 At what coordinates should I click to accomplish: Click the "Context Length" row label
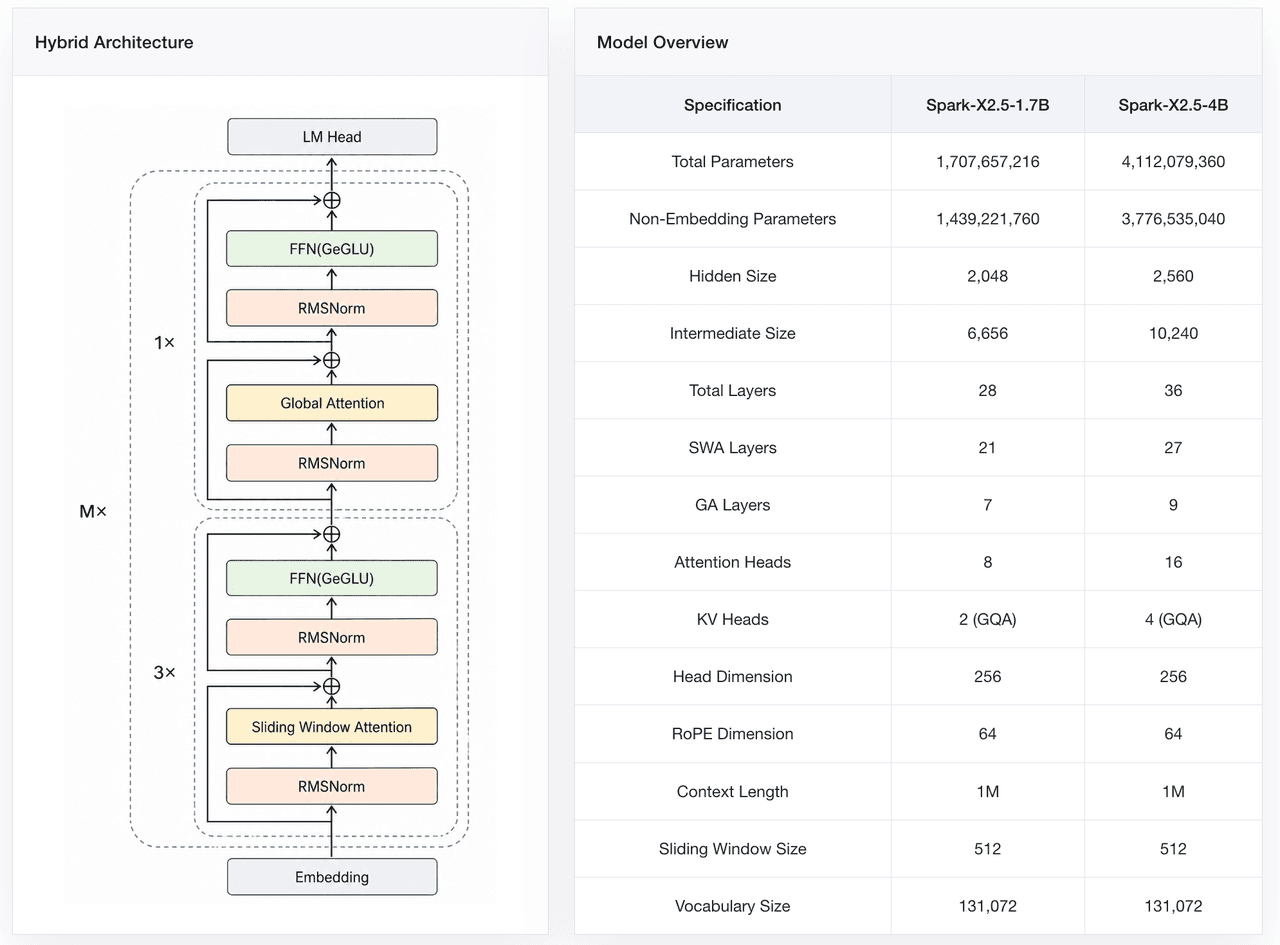coord(733,791)
